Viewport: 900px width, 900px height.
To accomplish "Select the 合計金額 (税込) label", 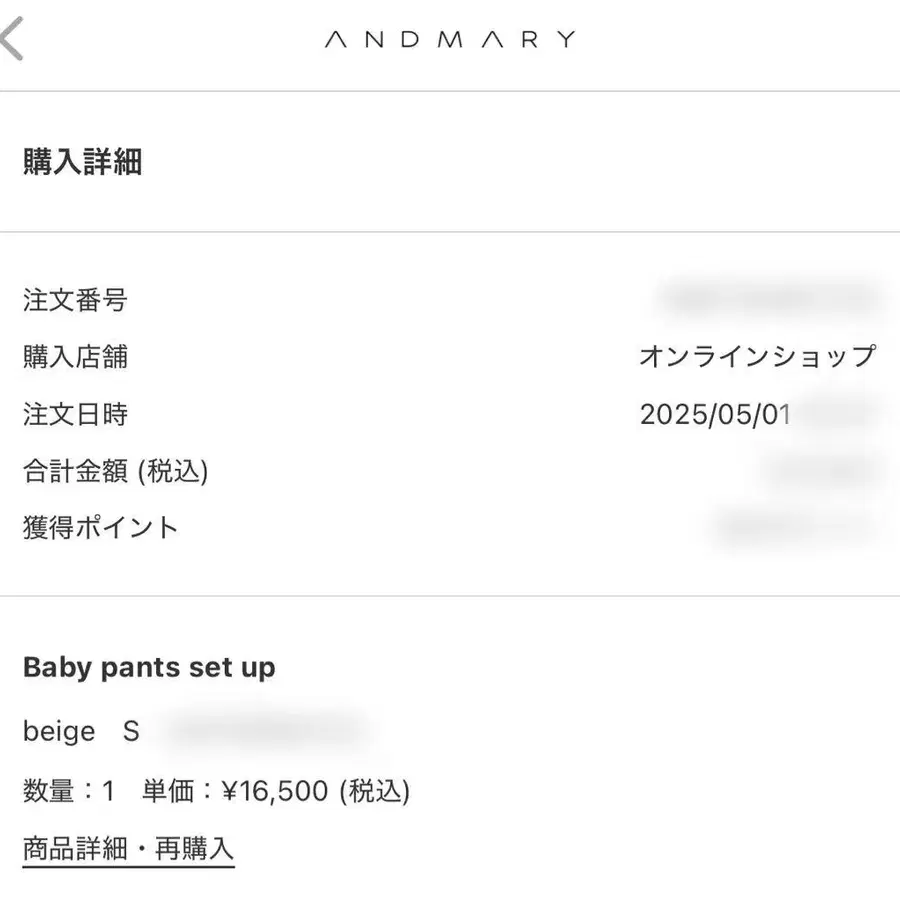I will (x=115, y=471).
